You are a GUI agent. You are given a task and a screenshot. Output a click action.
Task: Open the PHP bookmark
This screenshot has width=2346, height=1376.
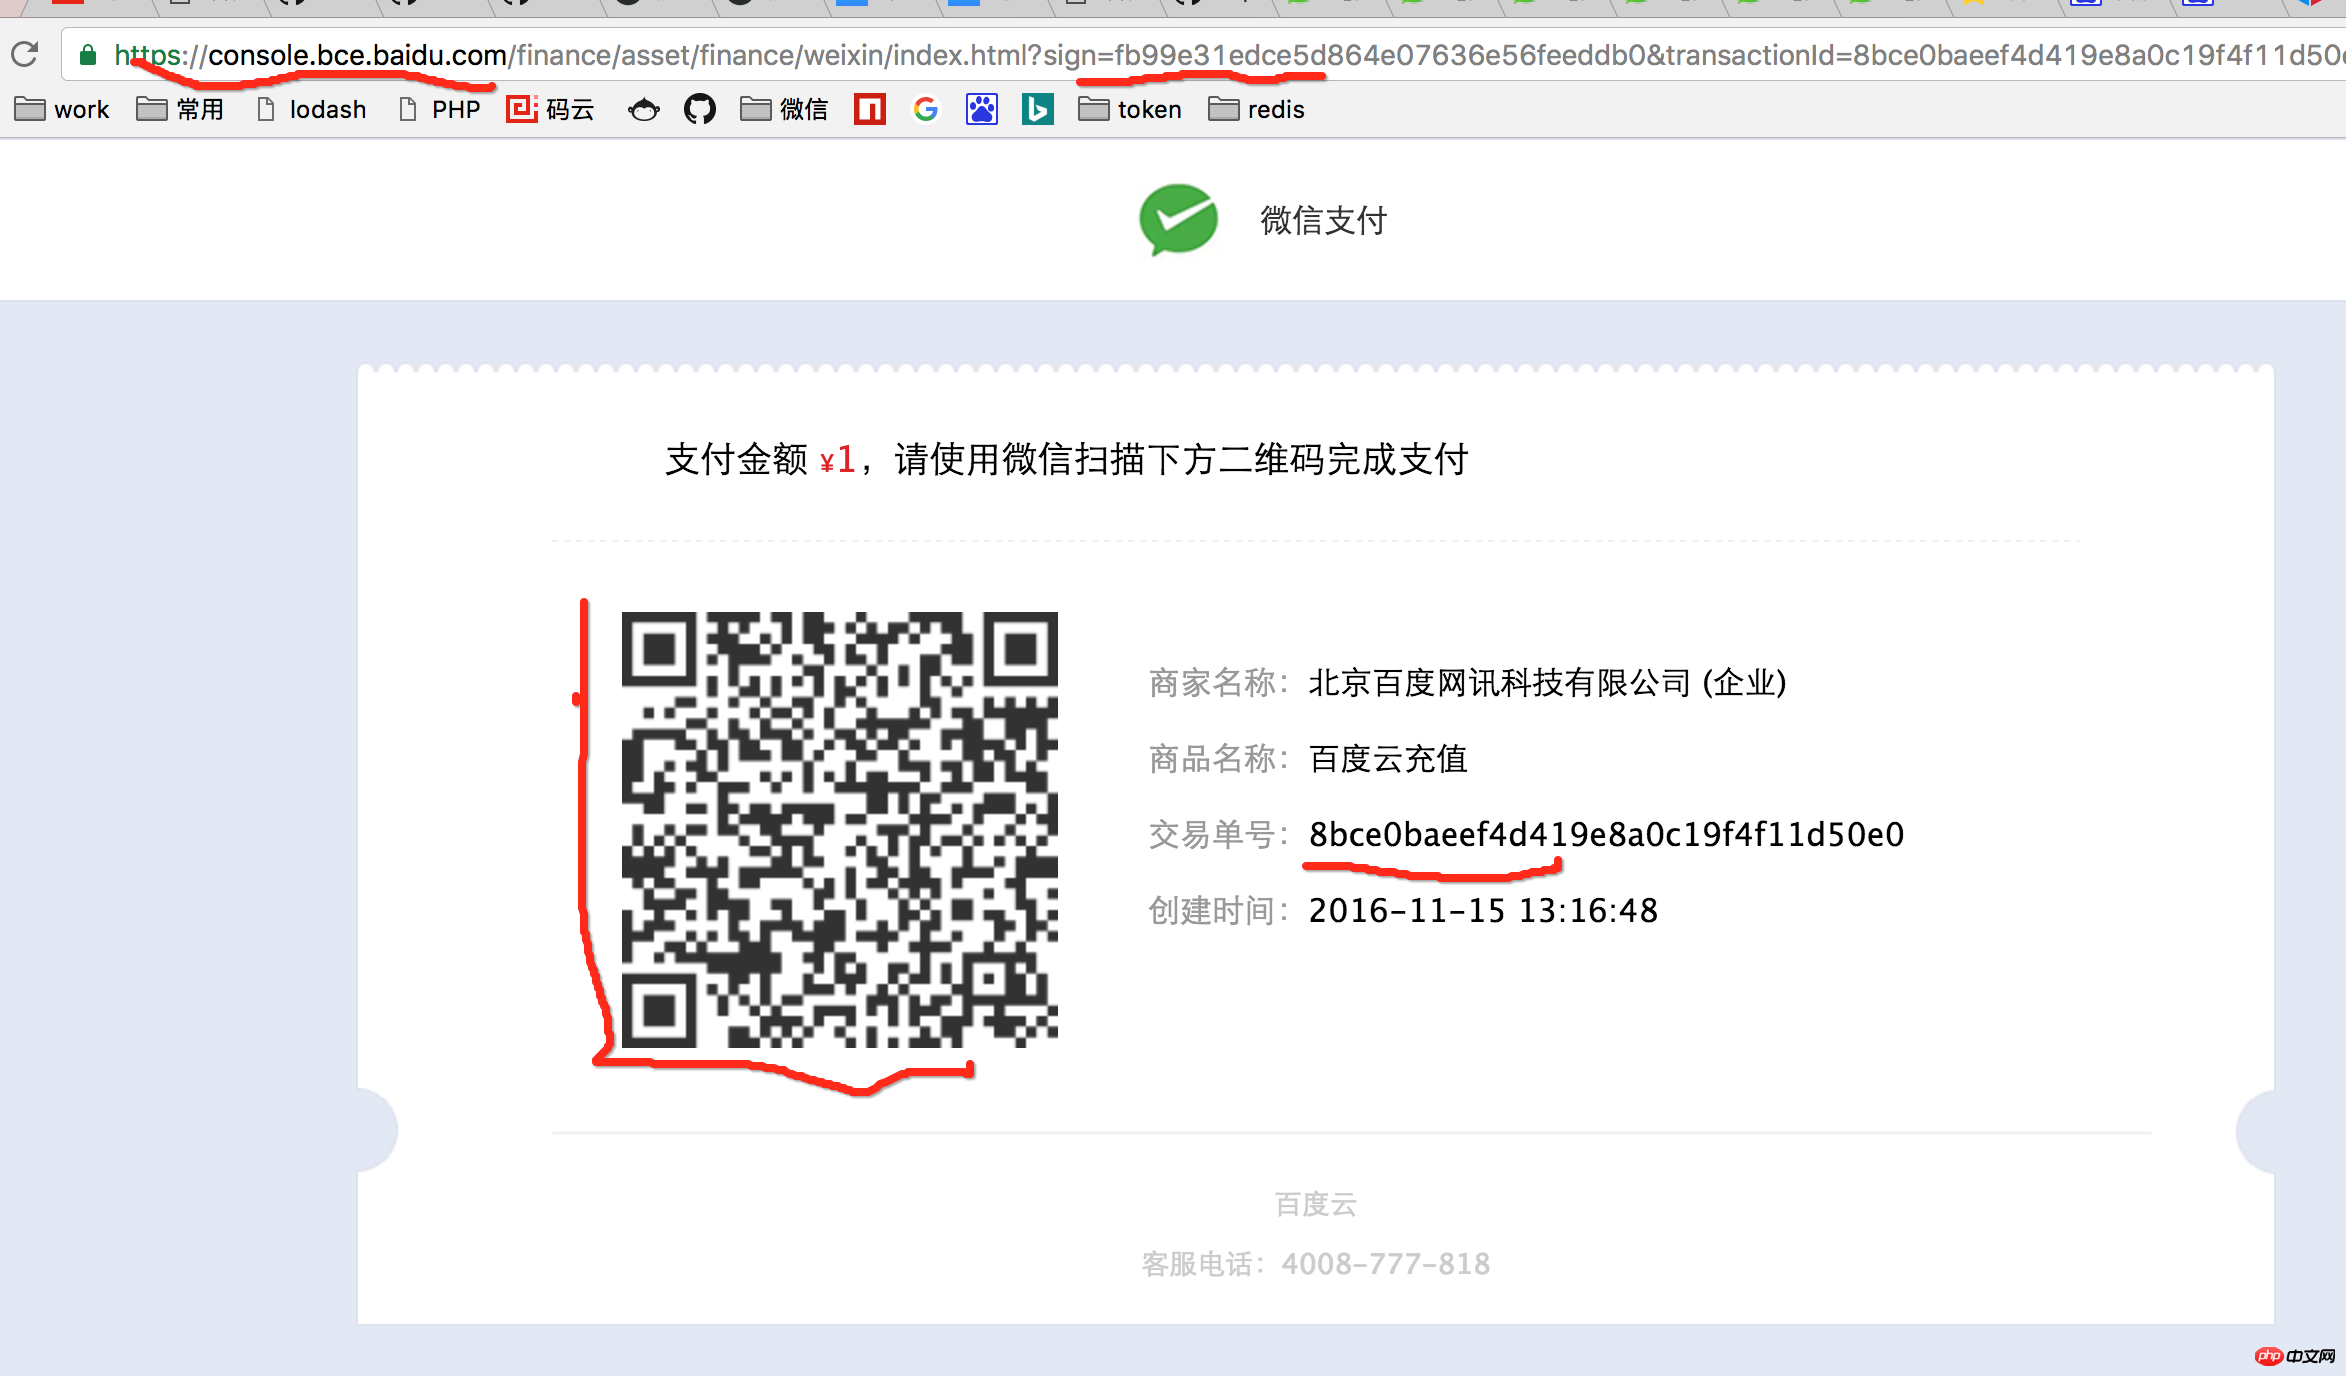[440, 109]
